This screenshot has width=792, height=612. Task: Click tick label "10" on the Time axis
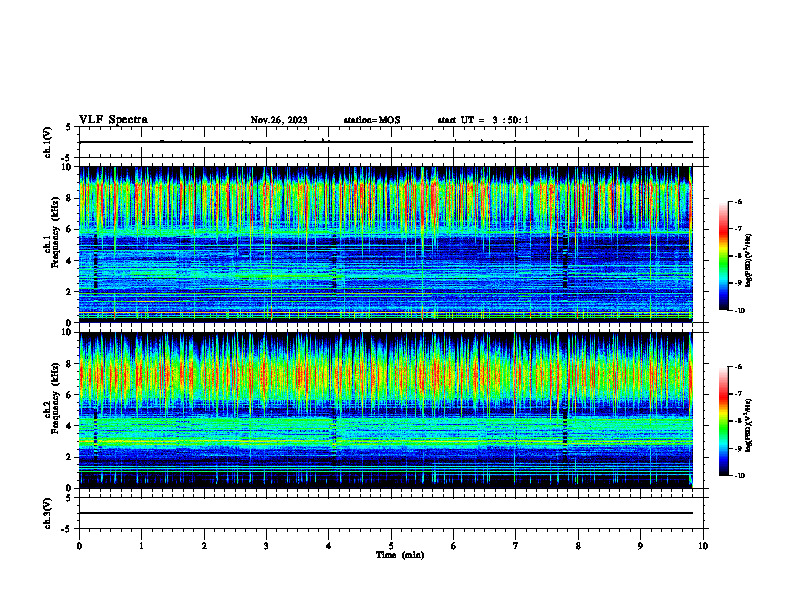click(x=703, y=546)
